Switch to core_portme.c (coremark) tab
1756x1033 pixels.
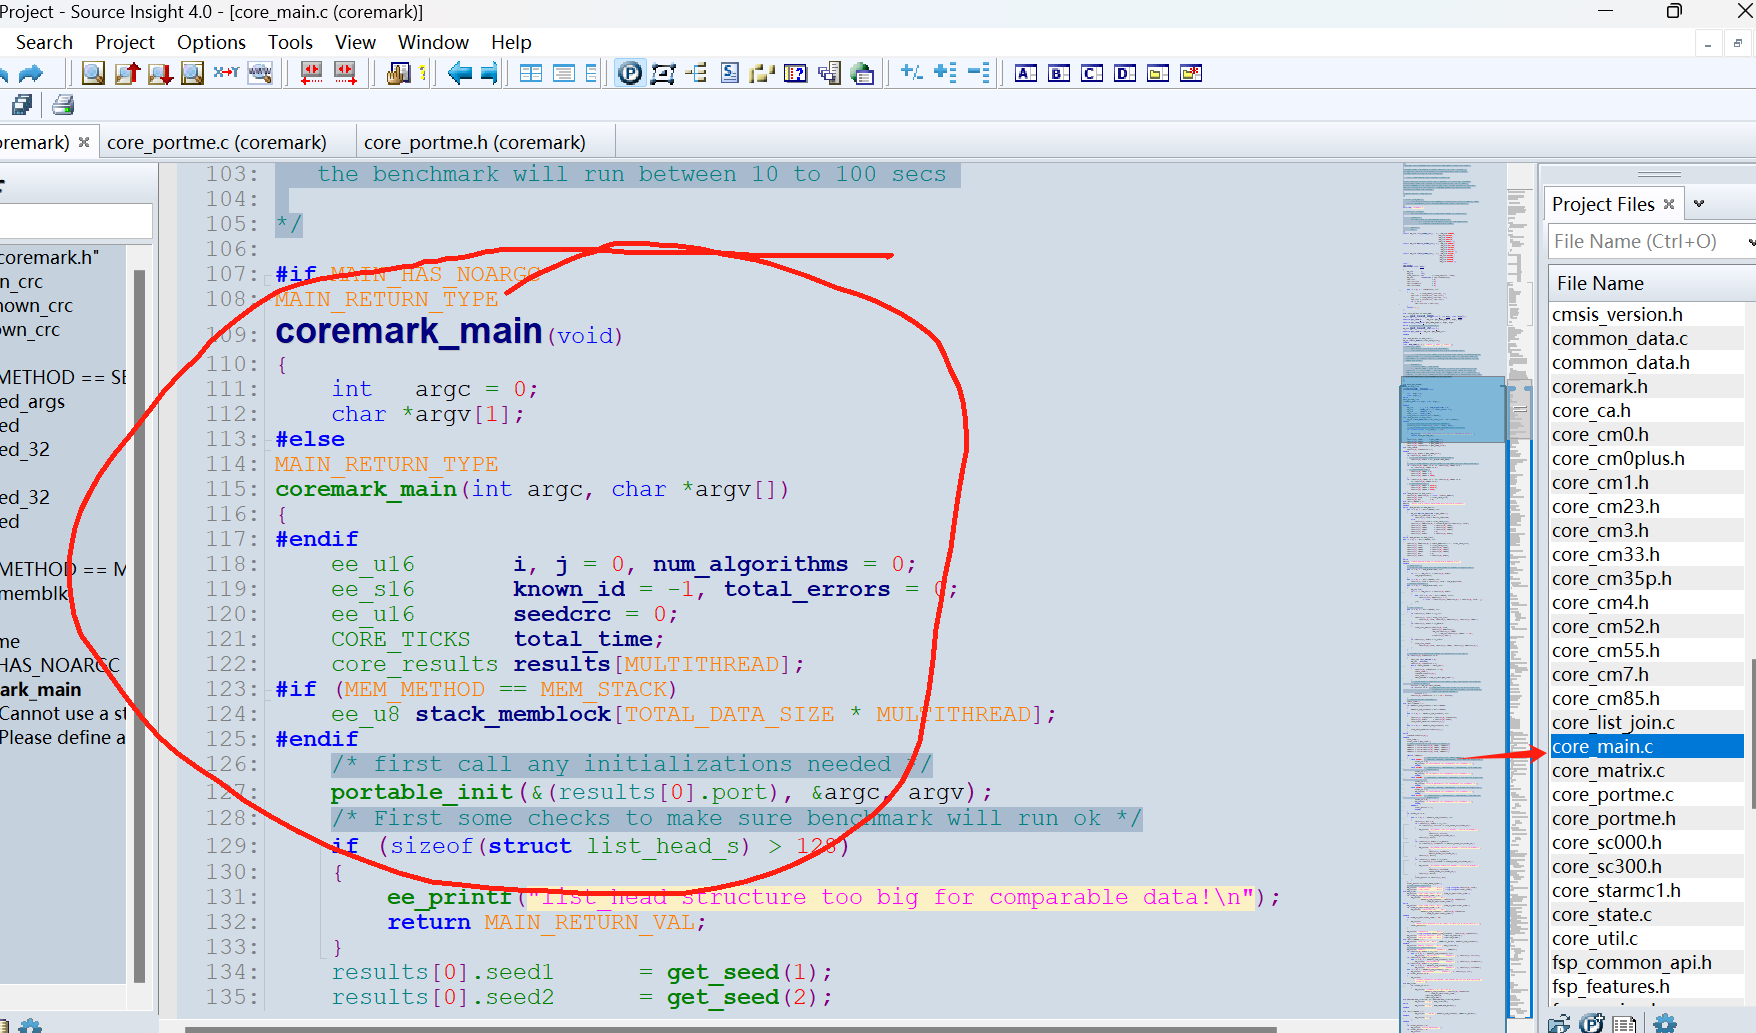tap(217, 142)
